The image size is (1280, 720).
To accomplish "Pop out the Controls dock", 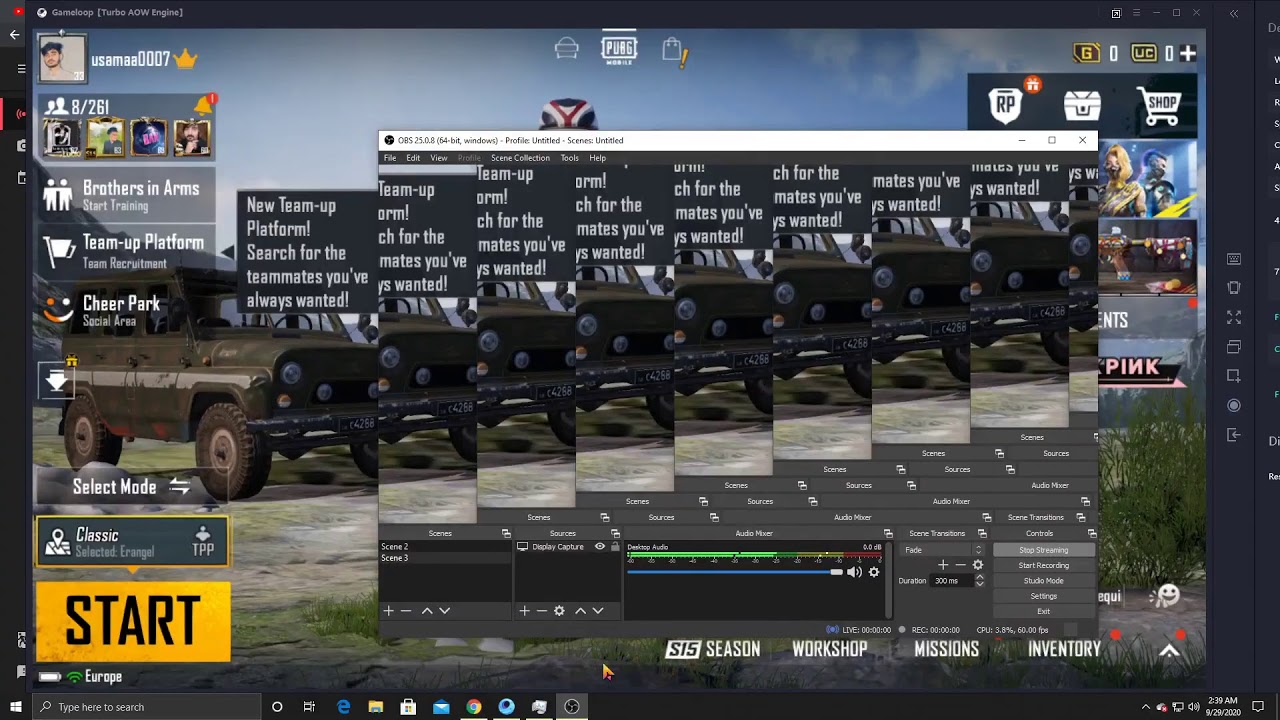I will [1092, 533].
